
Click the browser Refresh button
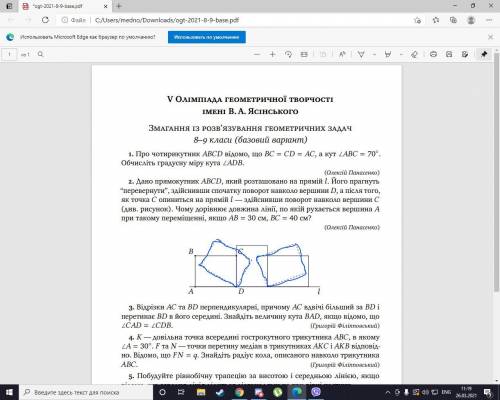(45, 20)
